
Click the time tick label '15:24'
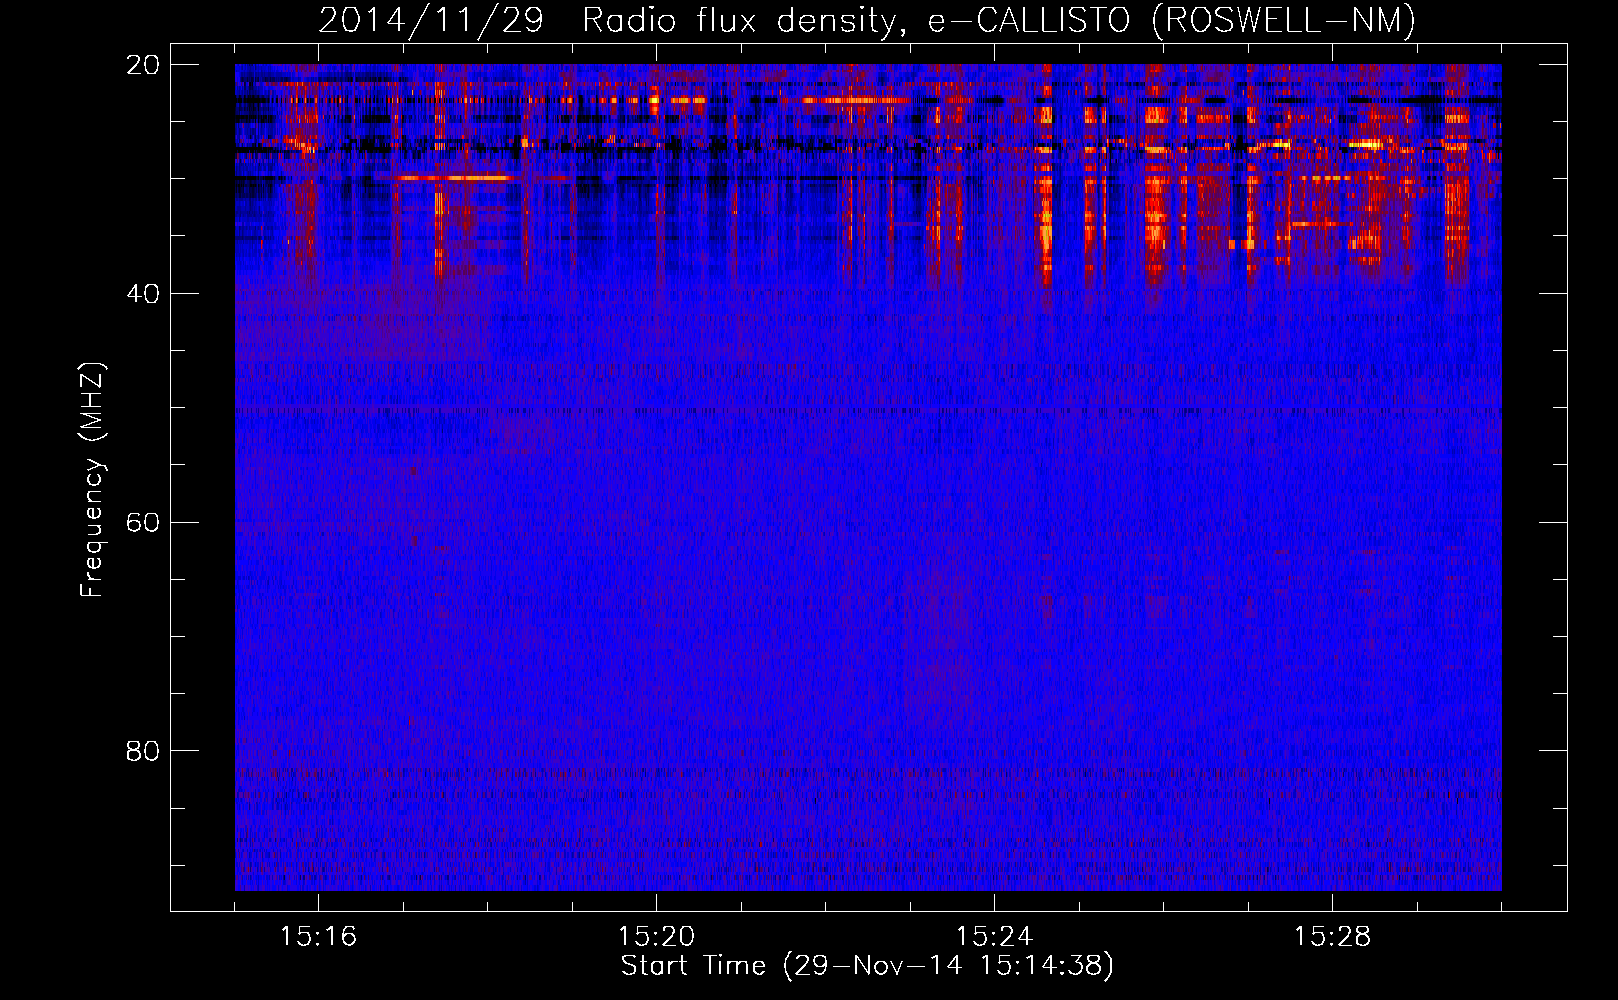click(994, 936)
